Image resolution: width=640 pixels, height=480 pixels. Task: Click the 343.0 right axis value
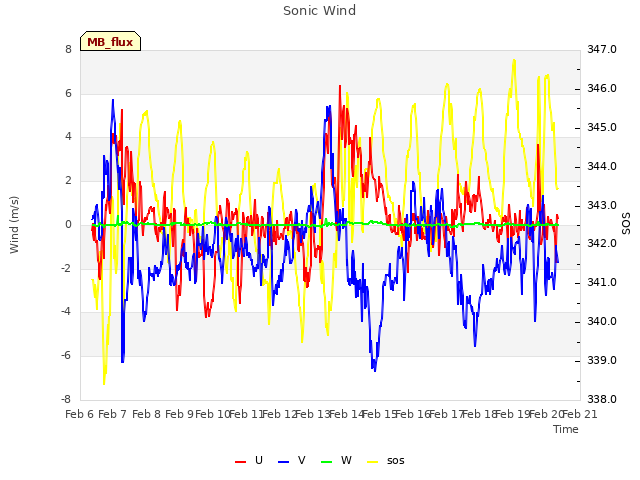pos(602,205)
